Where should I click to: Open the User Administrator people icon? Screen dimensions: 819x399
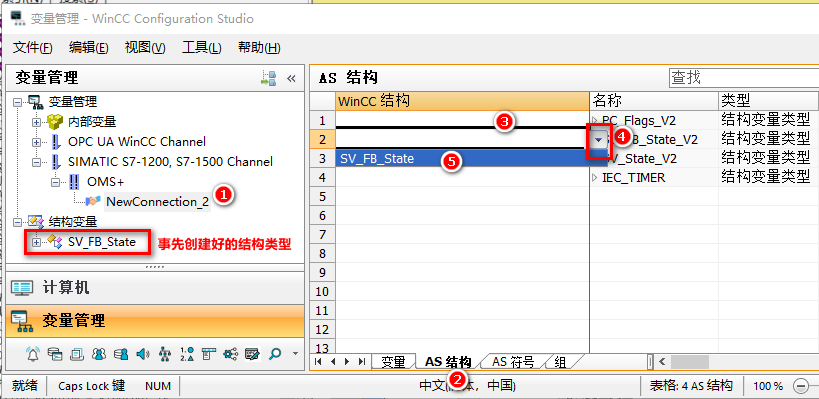point(99,354)
